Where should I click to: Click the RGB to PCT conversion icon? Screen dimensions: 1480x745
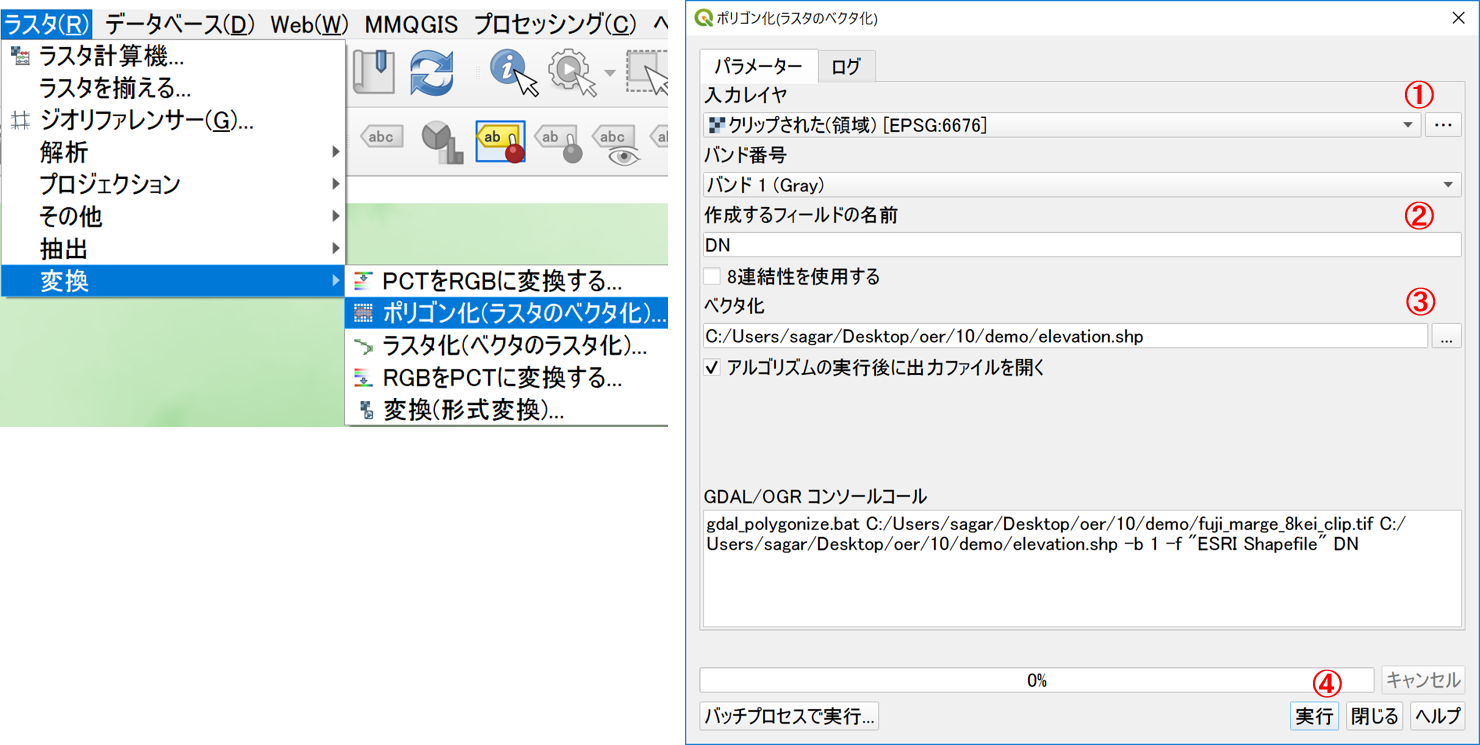click(364, 378)
